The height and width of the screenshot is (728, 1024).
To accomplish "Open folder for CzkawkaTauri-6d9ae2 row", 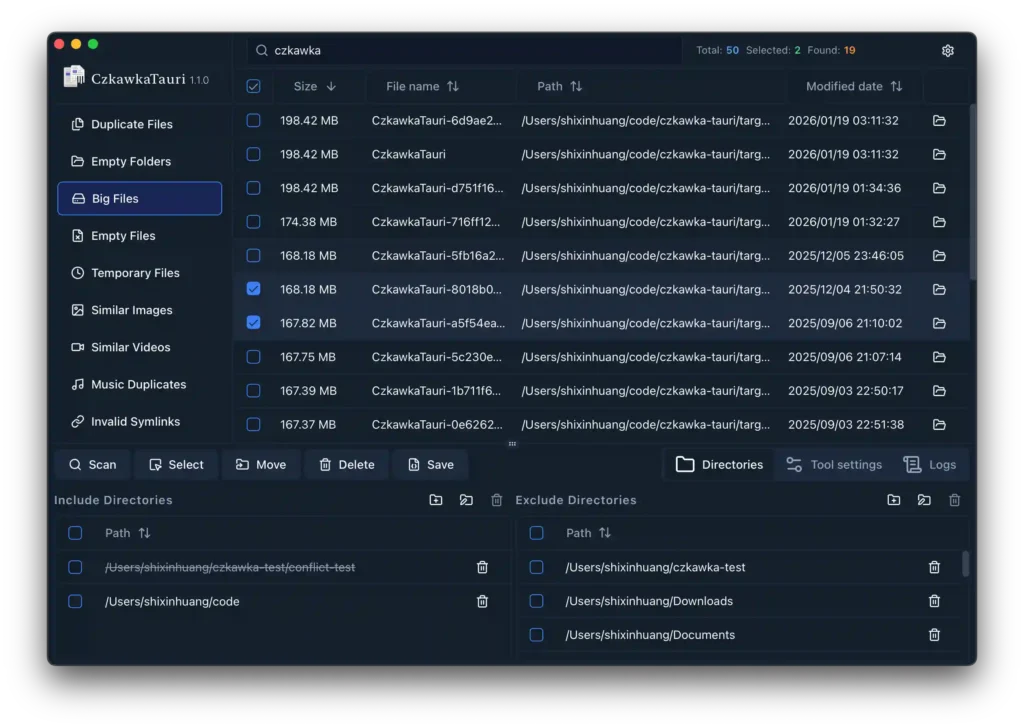I will coord(939,120).
